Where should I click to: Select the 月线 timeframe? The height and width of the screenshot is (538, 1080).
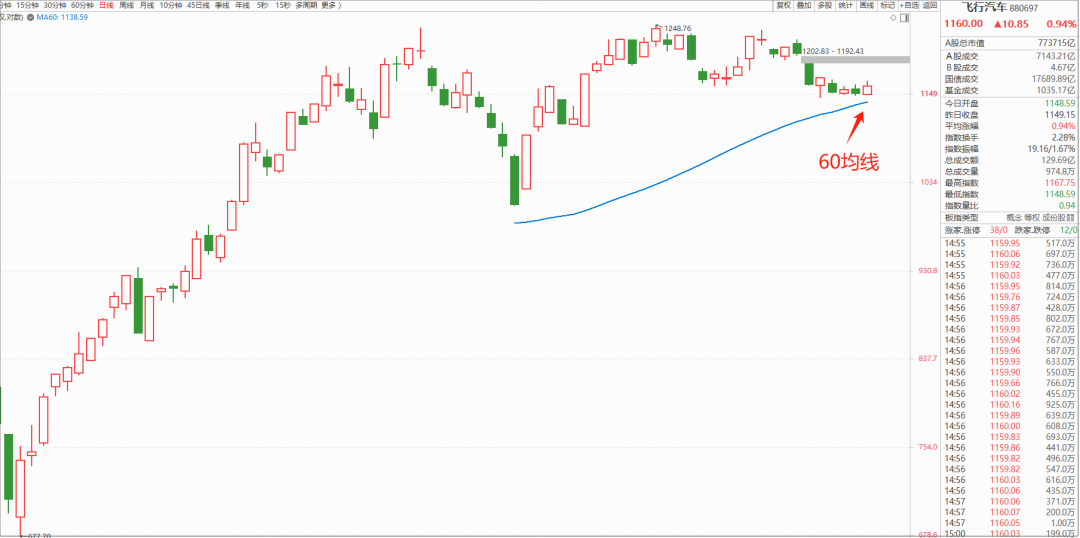point(147,5)
